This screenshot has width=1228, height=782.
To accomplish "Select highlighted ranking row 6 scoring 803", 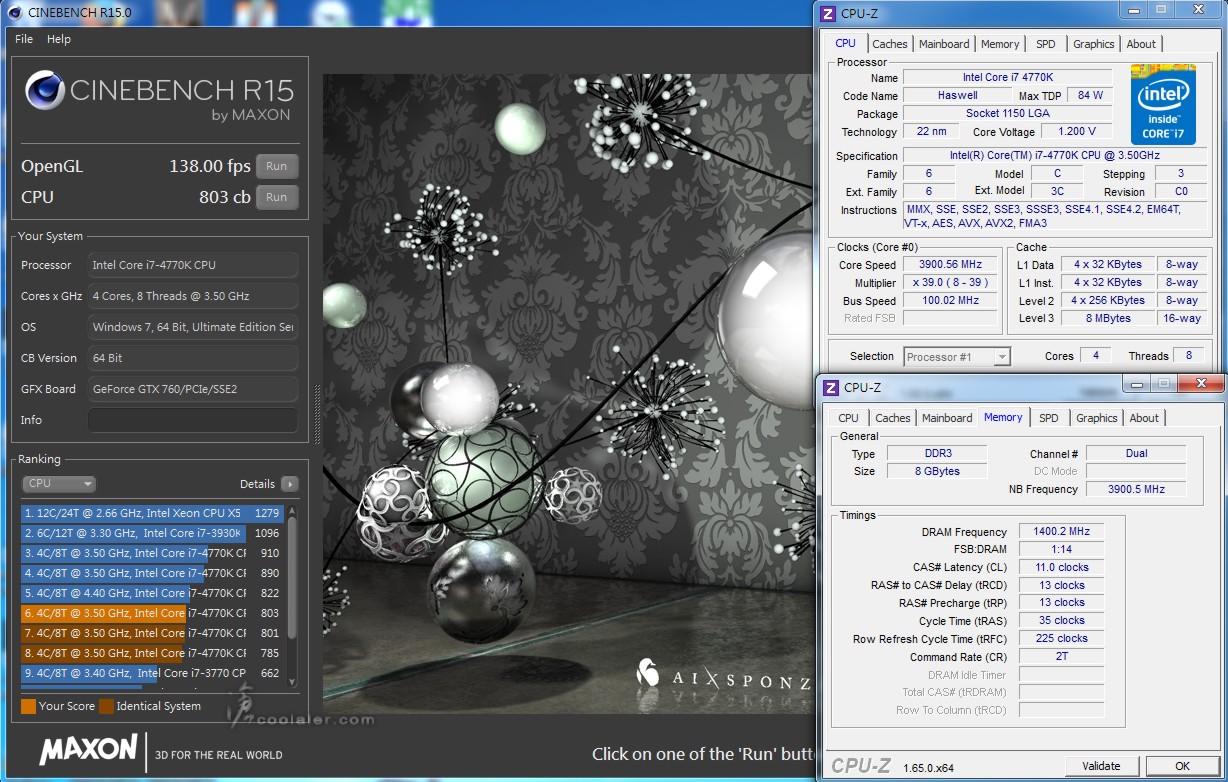I will [152, 613].
